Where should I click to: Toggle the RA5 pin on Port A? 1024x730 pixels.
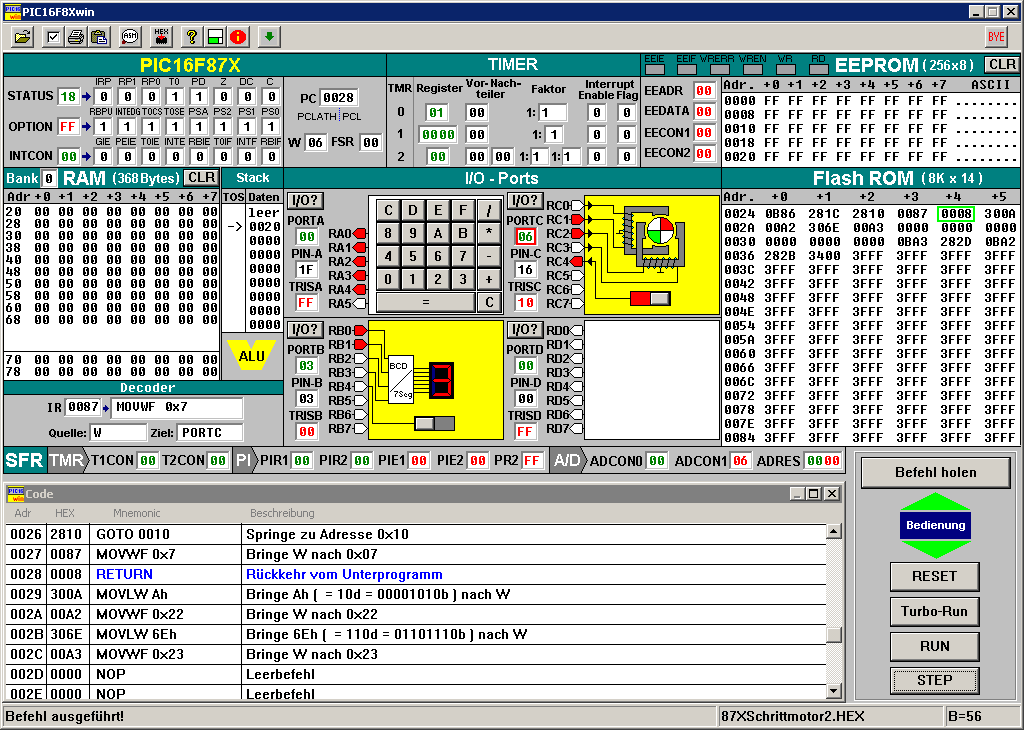pos(359,303)
